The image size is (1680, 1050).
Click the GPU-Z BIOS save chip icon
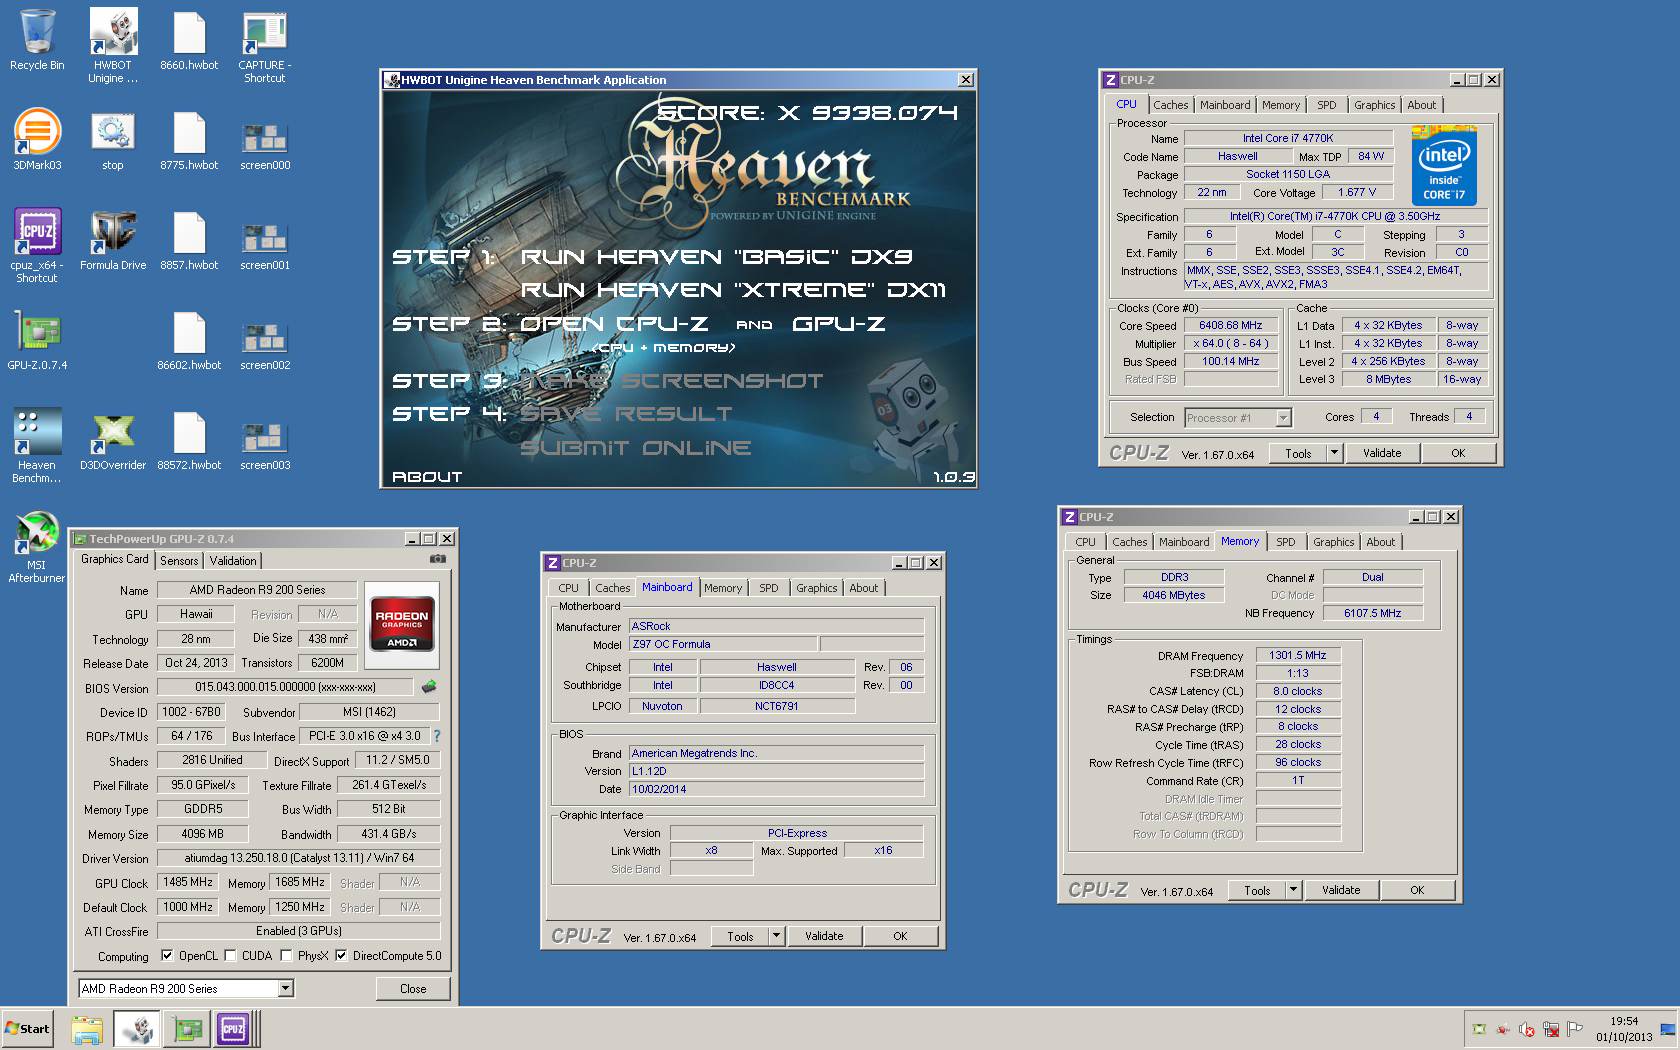tap(429, 687)
